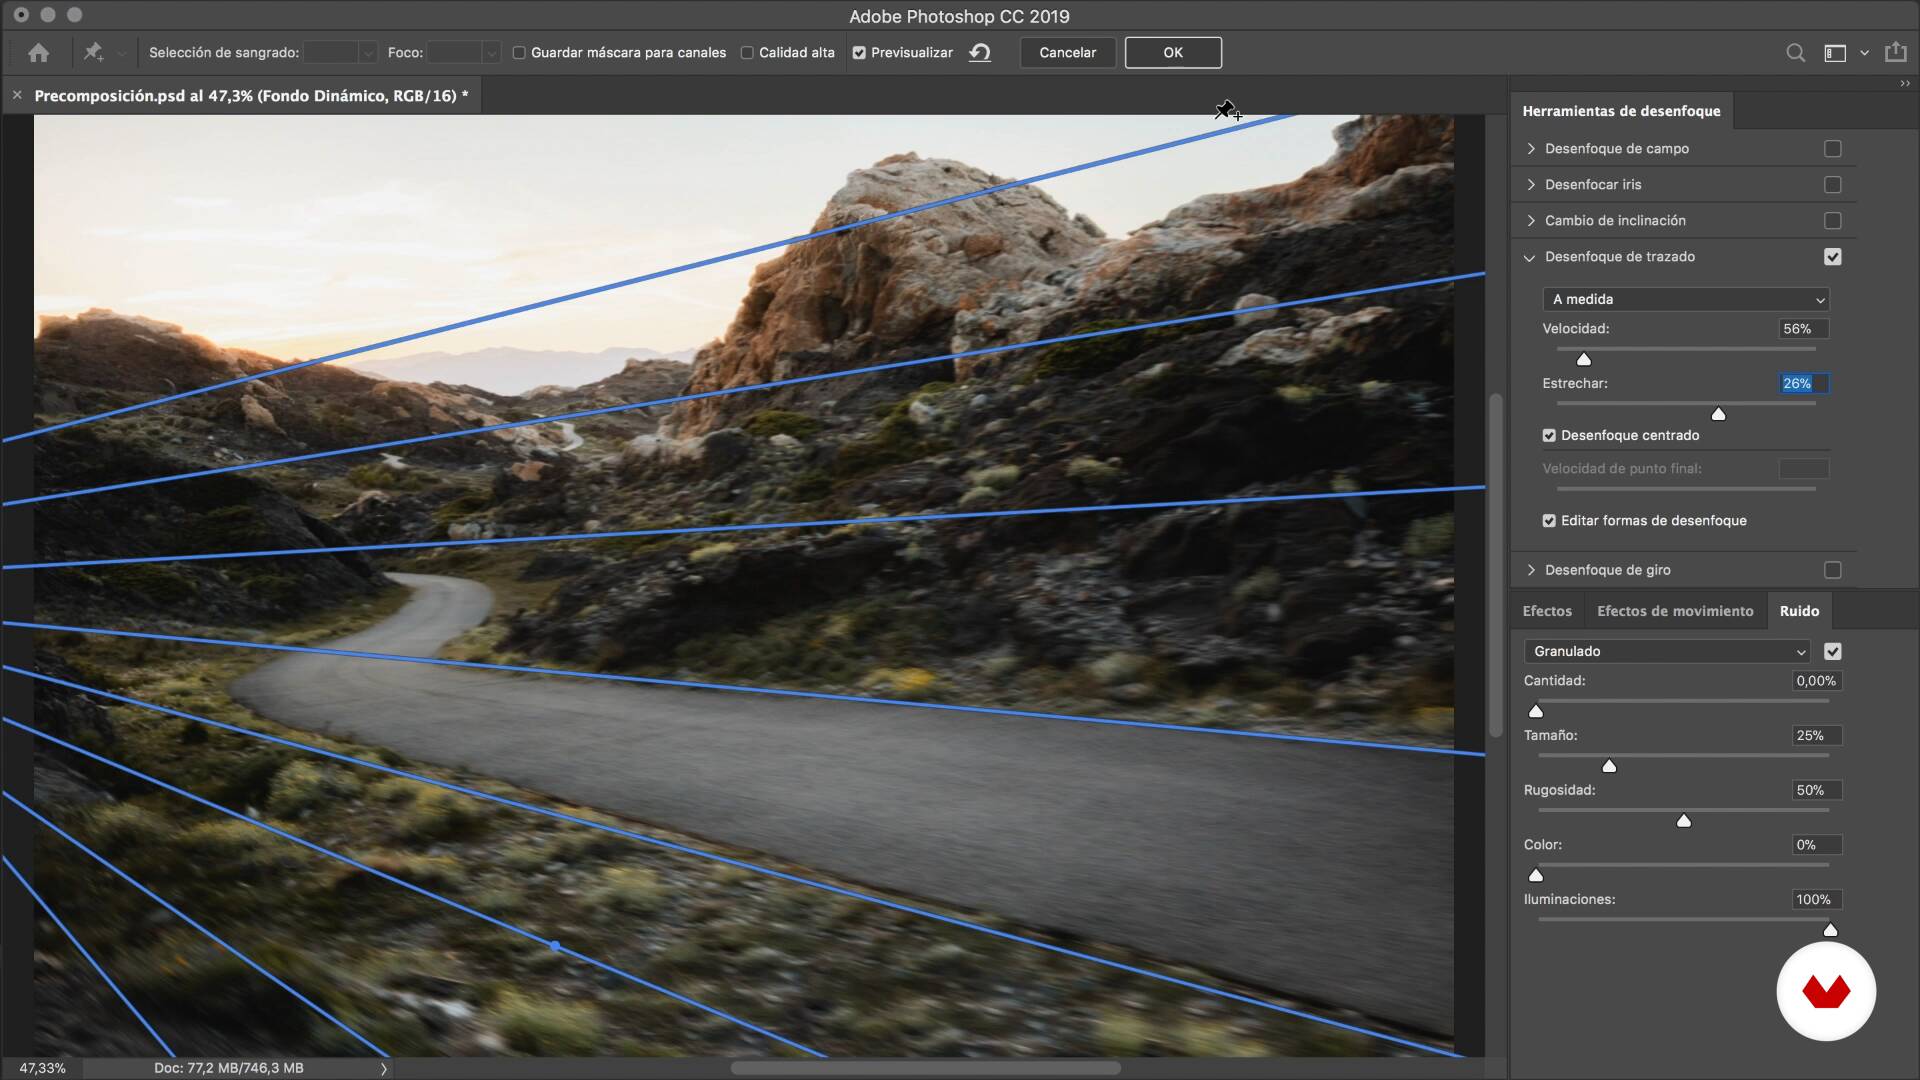Switch to the Efectos tab
Viewport: 1920px width, 1080px height.
coord(1547,610)
